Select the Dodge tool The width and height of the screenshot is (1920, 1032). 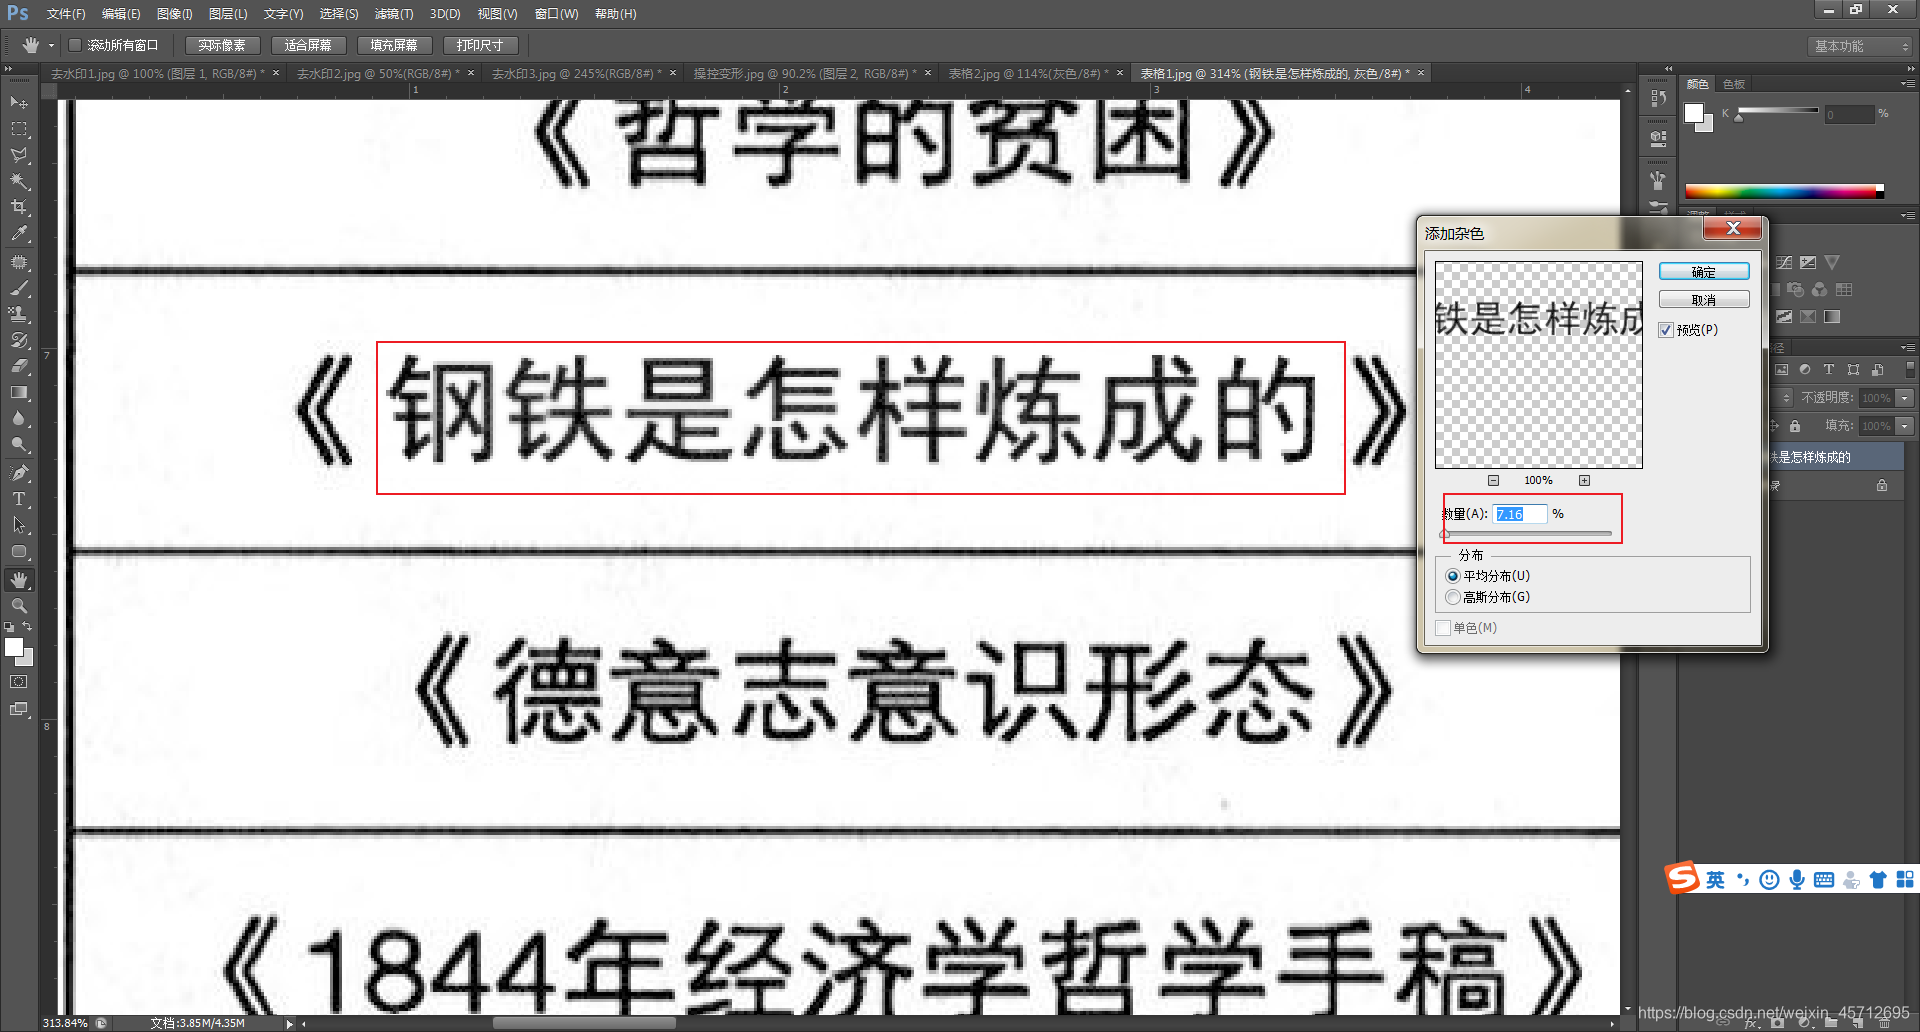[18, 444]
